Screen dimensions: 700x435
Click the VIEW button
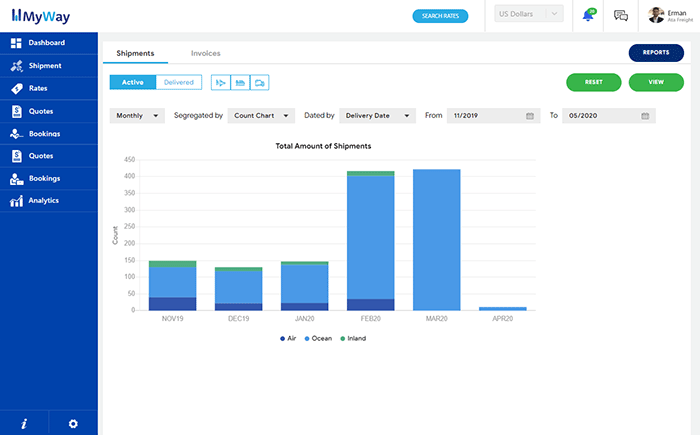656,82
